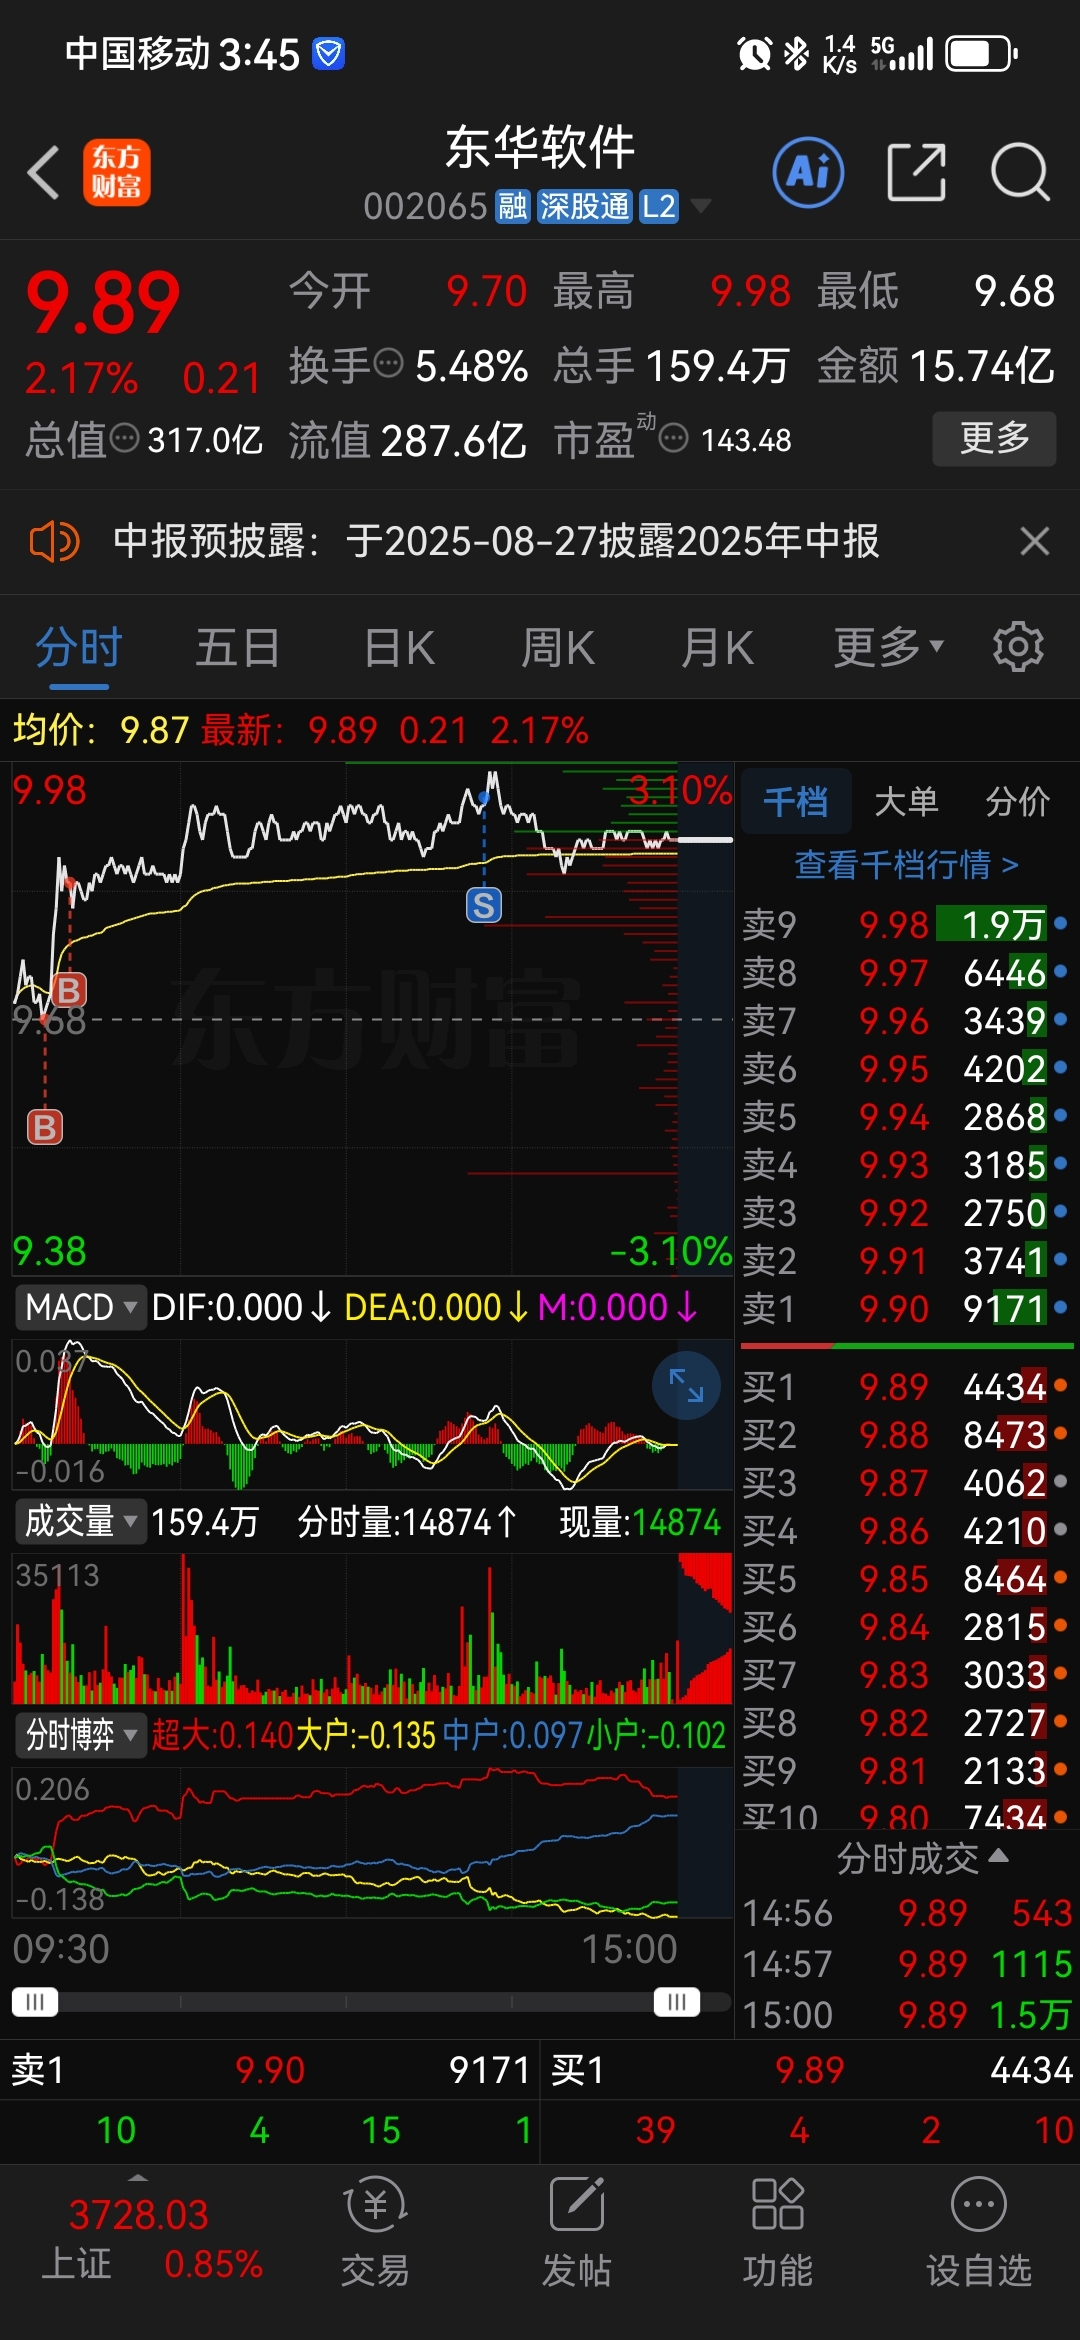Tap the fullscreen expand chart icon
The height and width of the screenshot is (2340, 1080).
point(686,1385)
